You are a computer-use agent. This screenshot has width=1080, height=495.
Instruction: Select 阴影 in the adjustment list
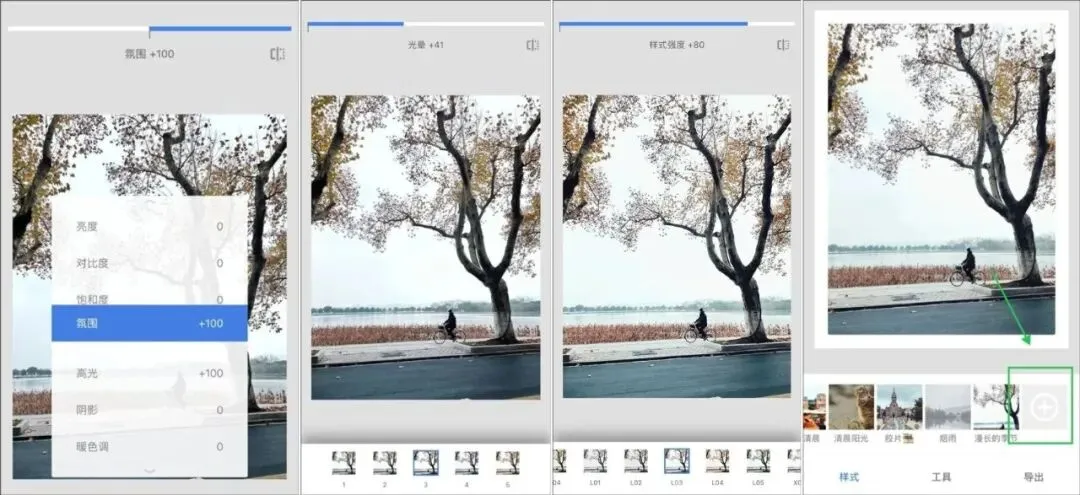click(x=149, y=410)
